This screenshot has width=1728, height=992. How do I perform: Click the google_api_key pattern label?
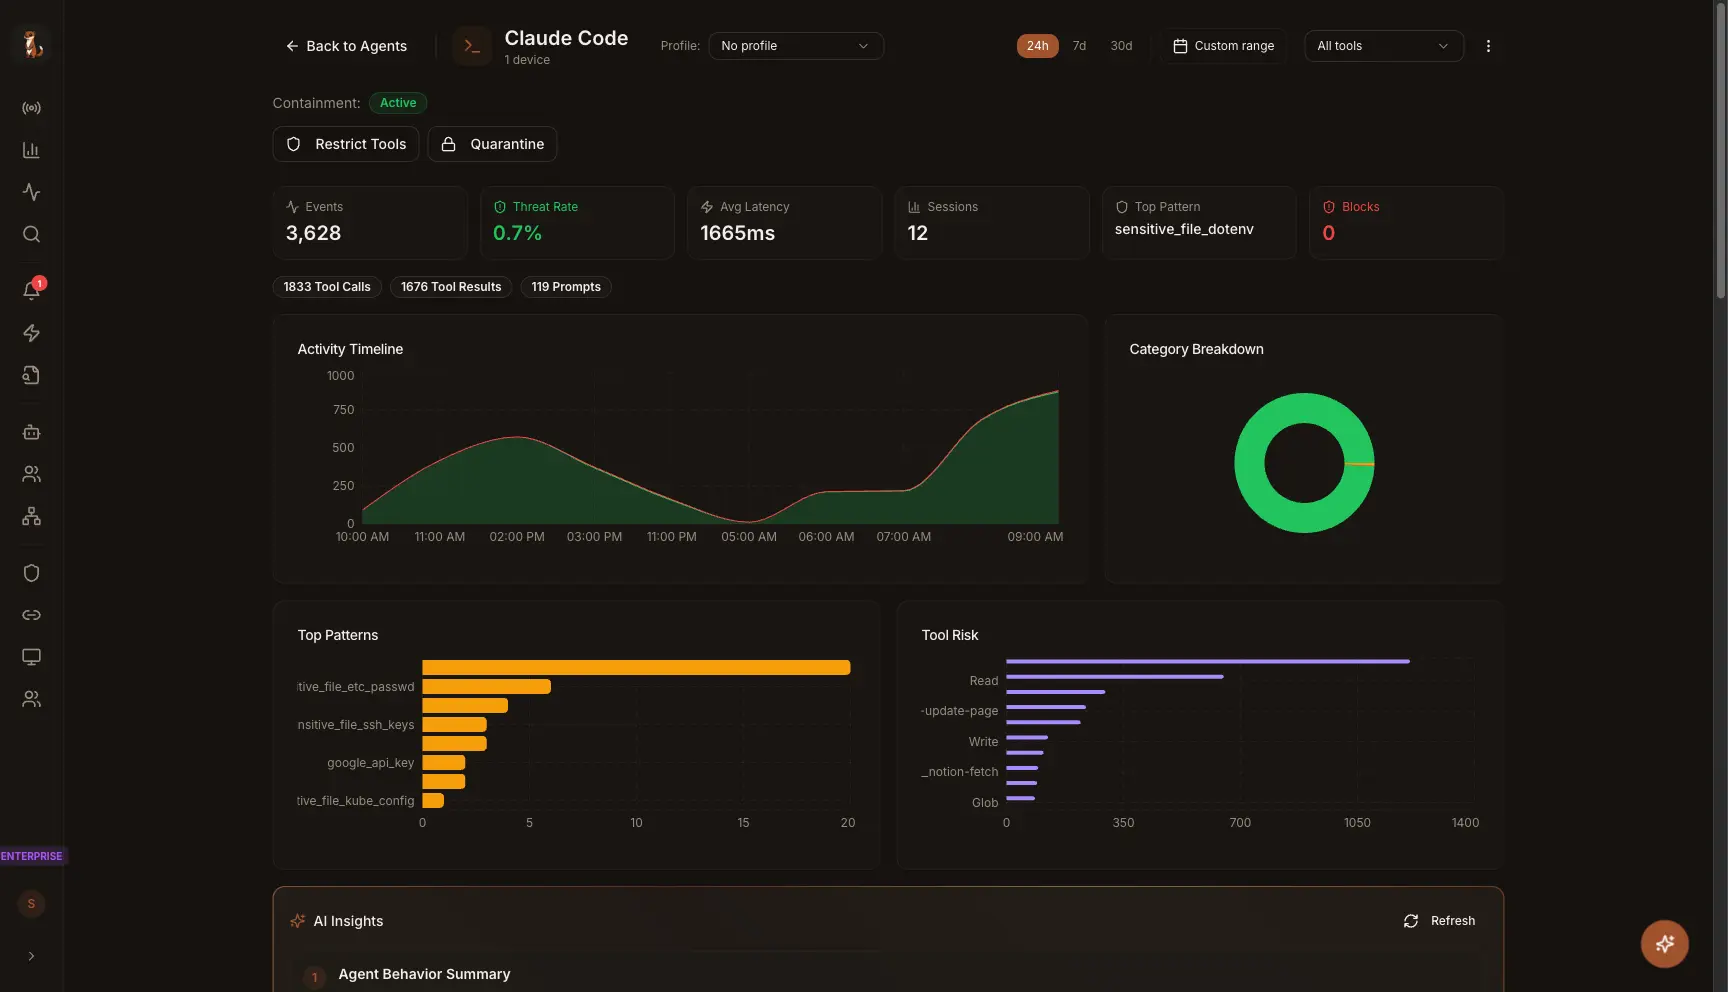click(x=370, y=763)
